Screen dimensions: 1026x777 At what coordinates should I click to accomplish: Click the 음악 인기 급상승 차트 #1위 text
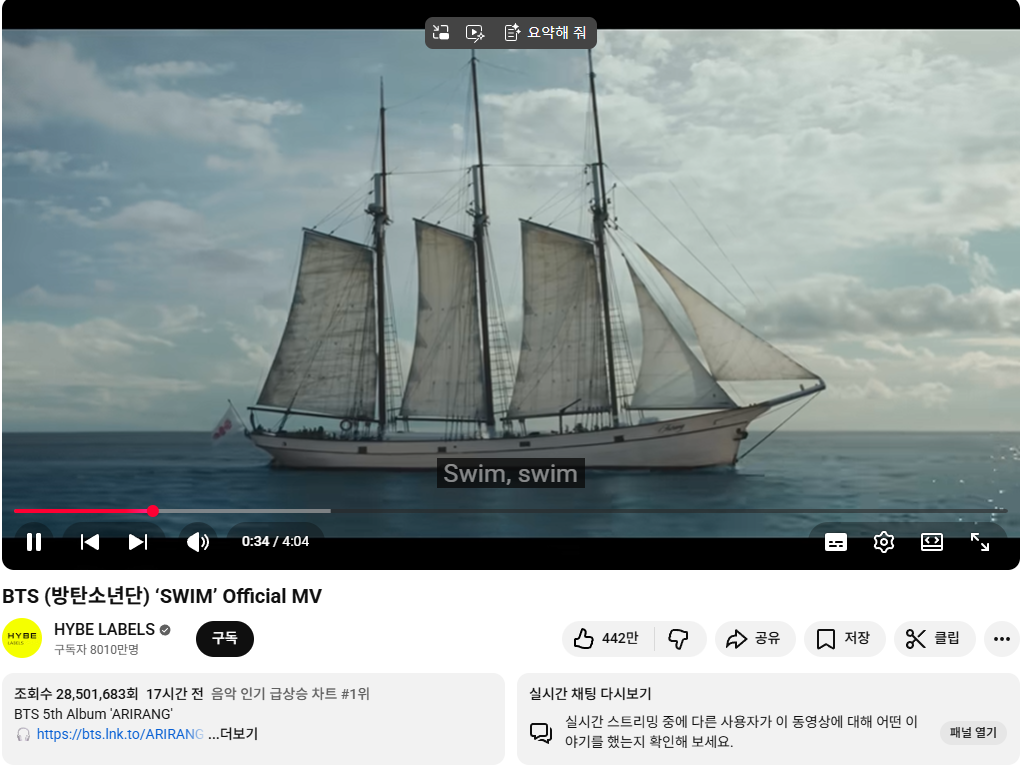[290, 693]
